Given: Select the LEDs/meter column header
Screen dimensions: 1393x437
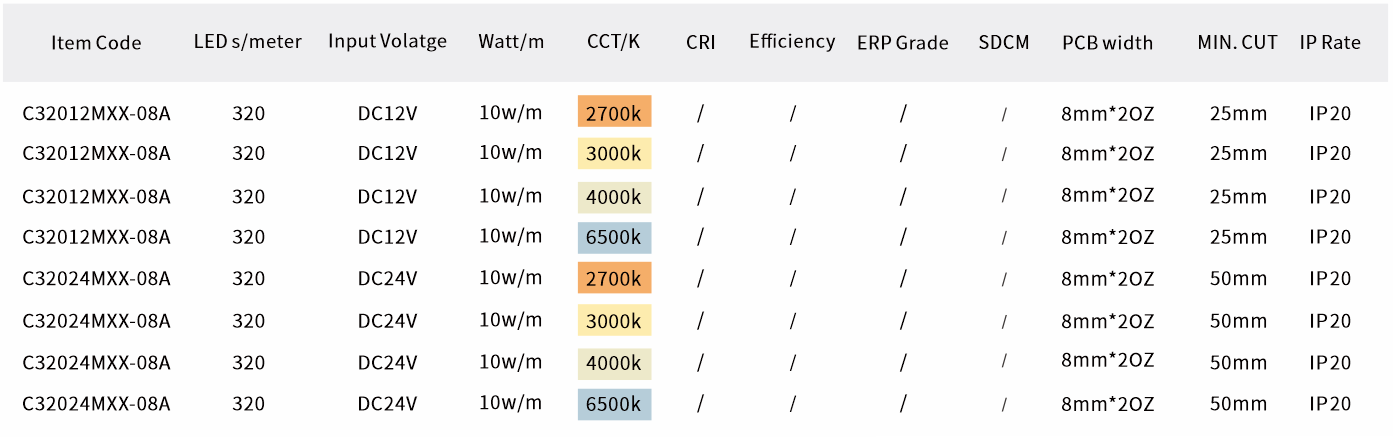Looking at the screenshot, I should pyautogui.click(x=248, y=42).
